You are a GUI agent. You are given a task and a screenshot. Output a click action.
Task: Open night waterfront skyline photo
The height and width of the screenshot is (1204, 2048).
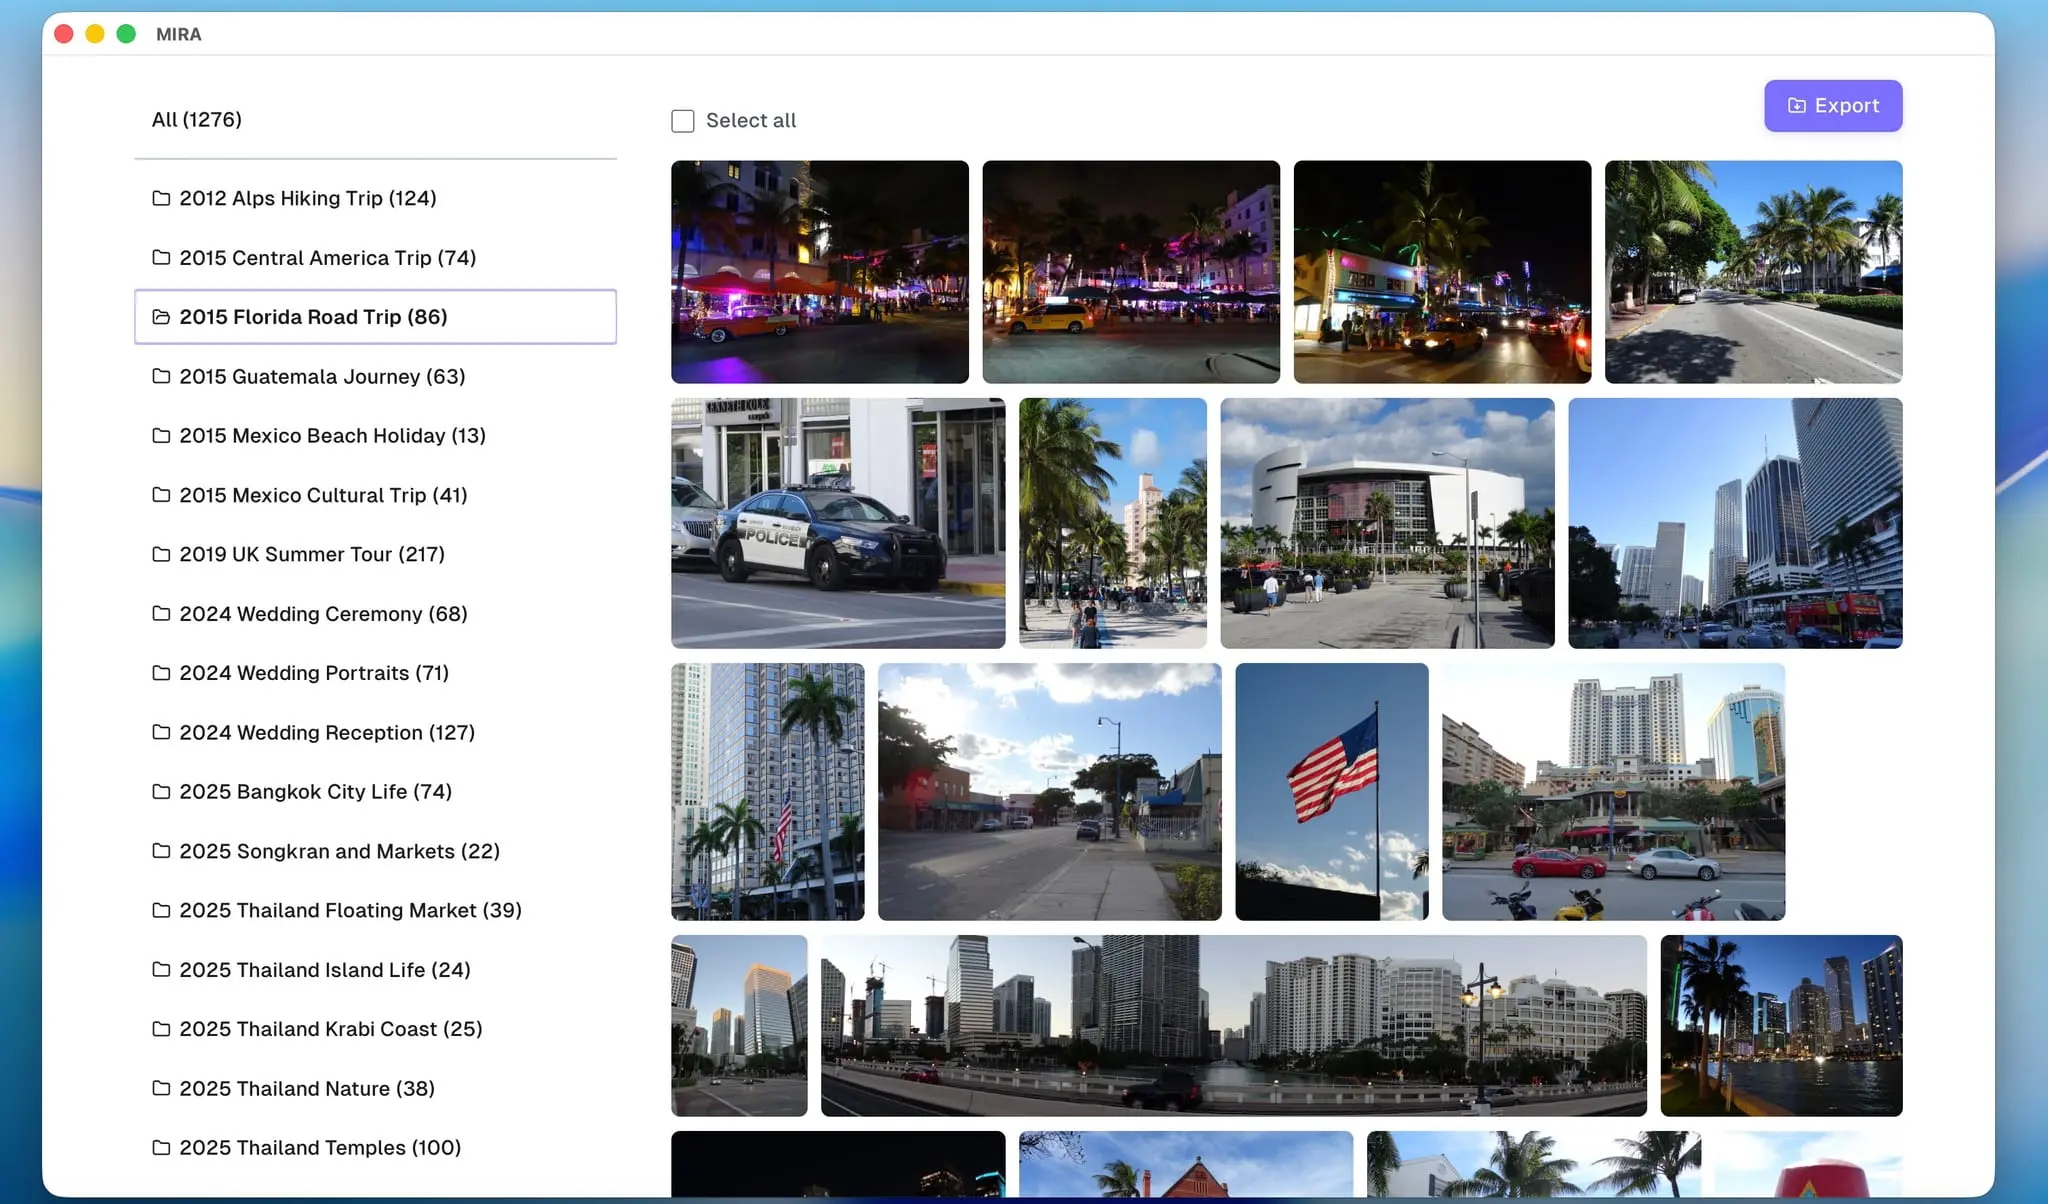pyautogui.click(x=1781, y=1026)
